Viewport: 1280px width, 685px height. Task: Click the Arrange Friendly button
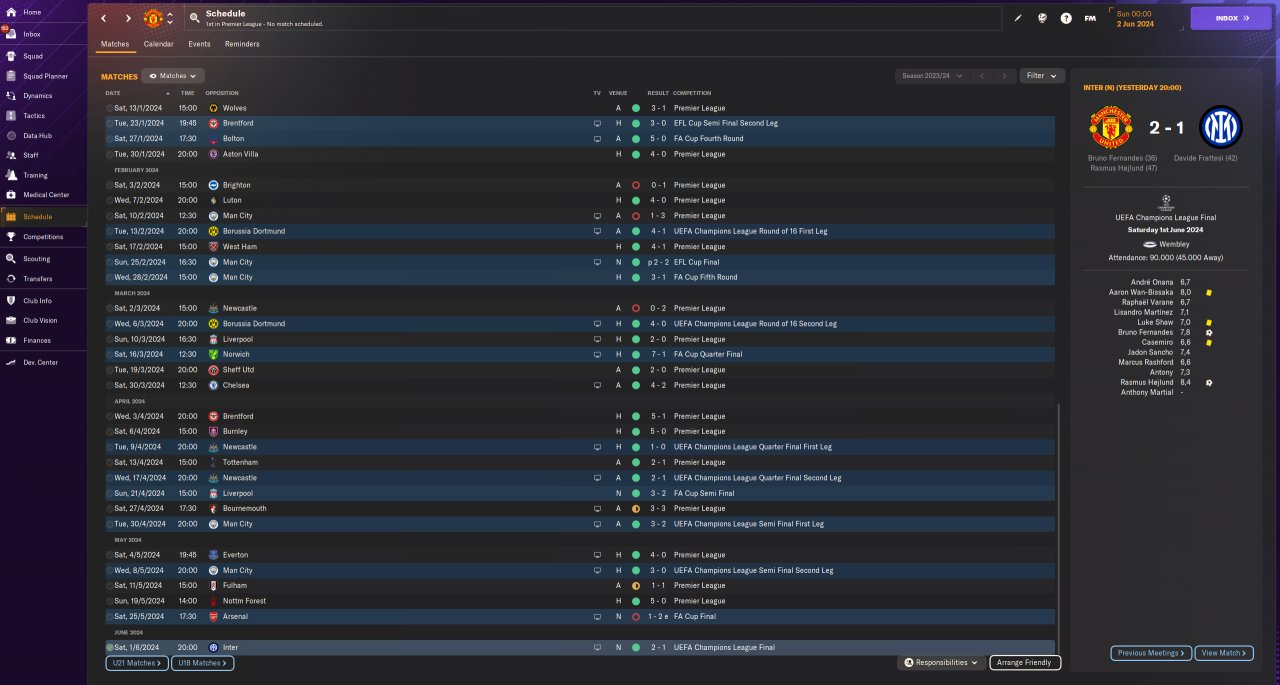(x=1025, y=662)
